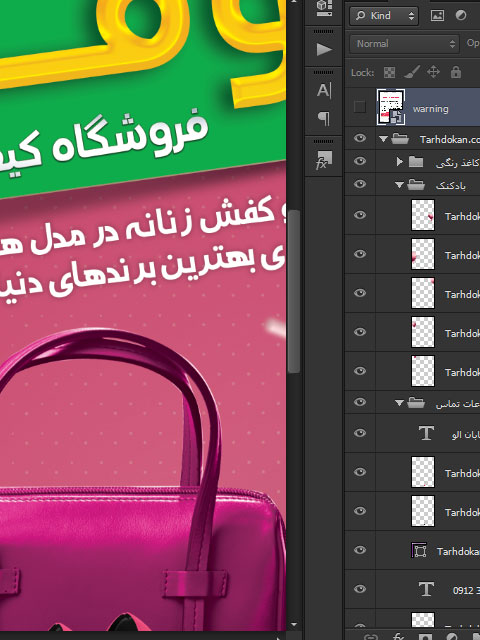The height and width of the screenshot is (640, 480).
Task: Hide the Tarhdokan.com group
Action: pyautogui.click(x=360, y=138)
